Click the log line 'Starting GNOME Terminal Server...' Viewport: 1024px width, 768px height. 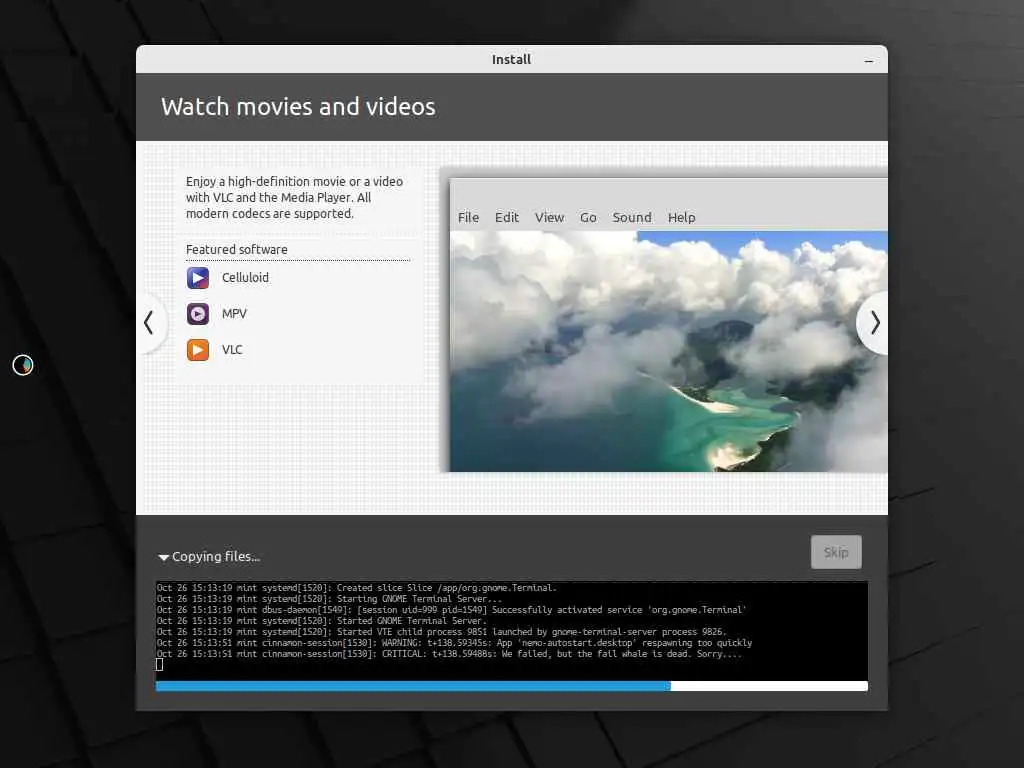coord(329,599)
